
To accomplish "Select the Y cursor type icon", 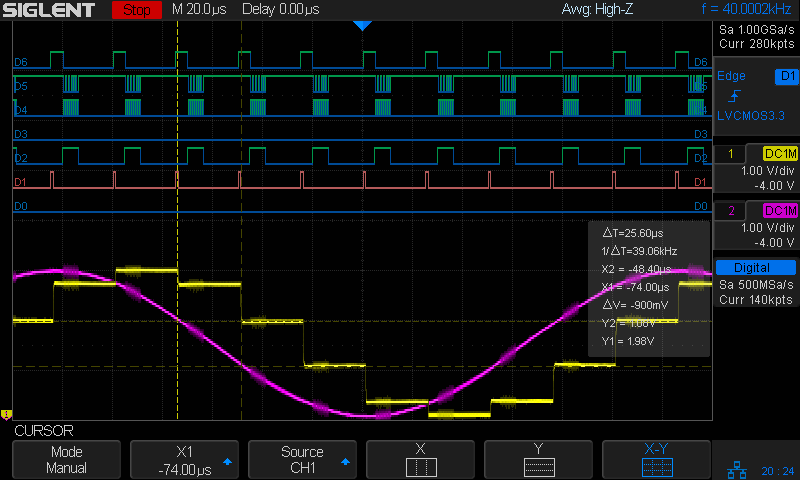I will (538, 467).
